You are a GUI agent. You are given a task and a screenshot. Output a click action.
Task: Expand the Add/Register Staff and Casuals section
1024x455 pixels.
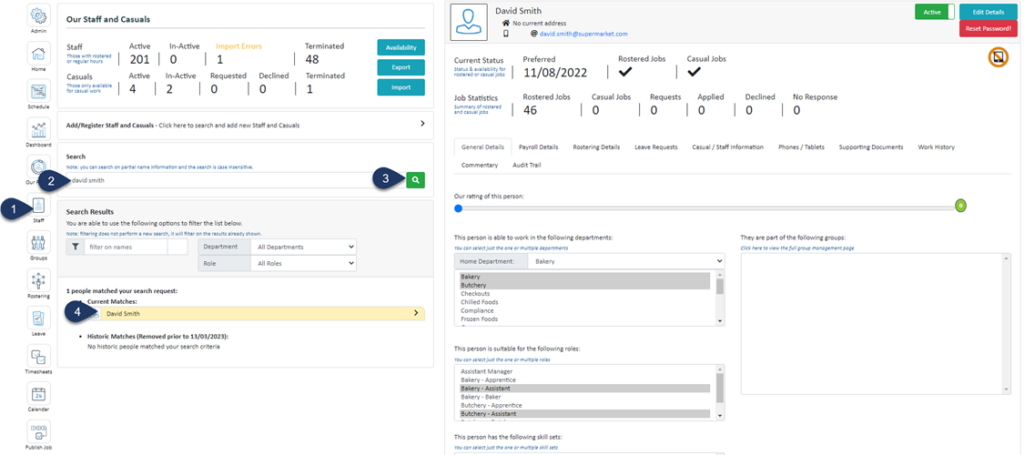(x=245, y=124)
